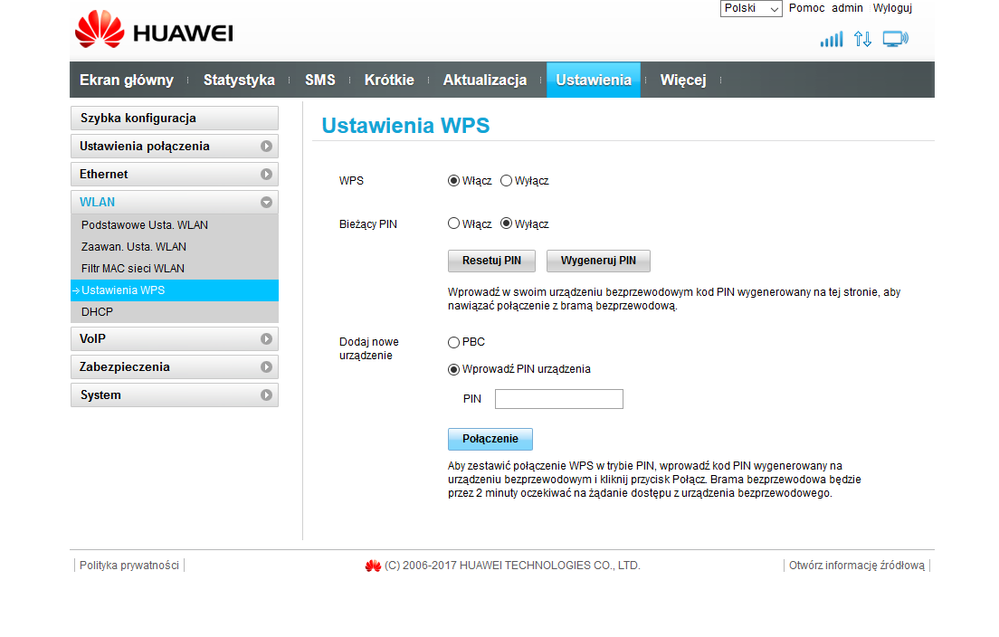This screenshot has height=637, width=999.
Task: Select Włącz radio for WPS
Action: click(454, 181)
